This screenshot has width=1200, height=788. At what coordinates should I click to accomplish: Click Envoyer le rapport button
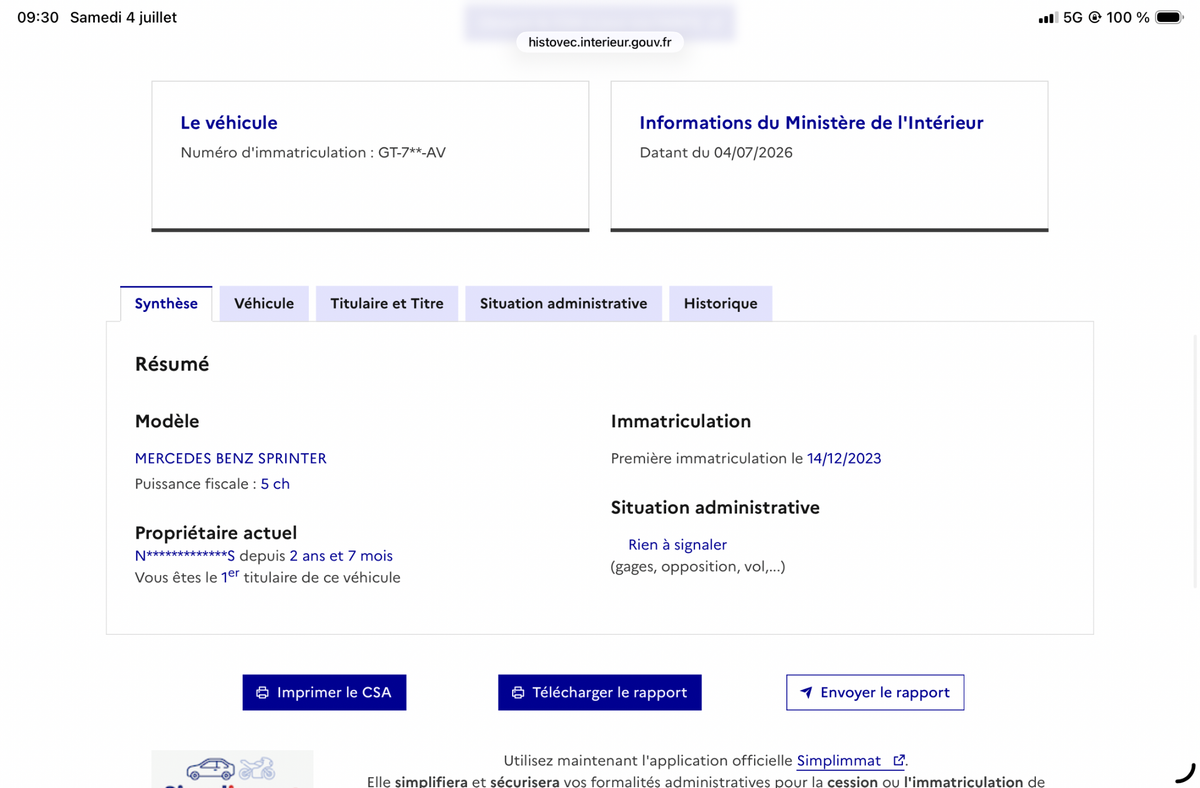tap(875, 692)
